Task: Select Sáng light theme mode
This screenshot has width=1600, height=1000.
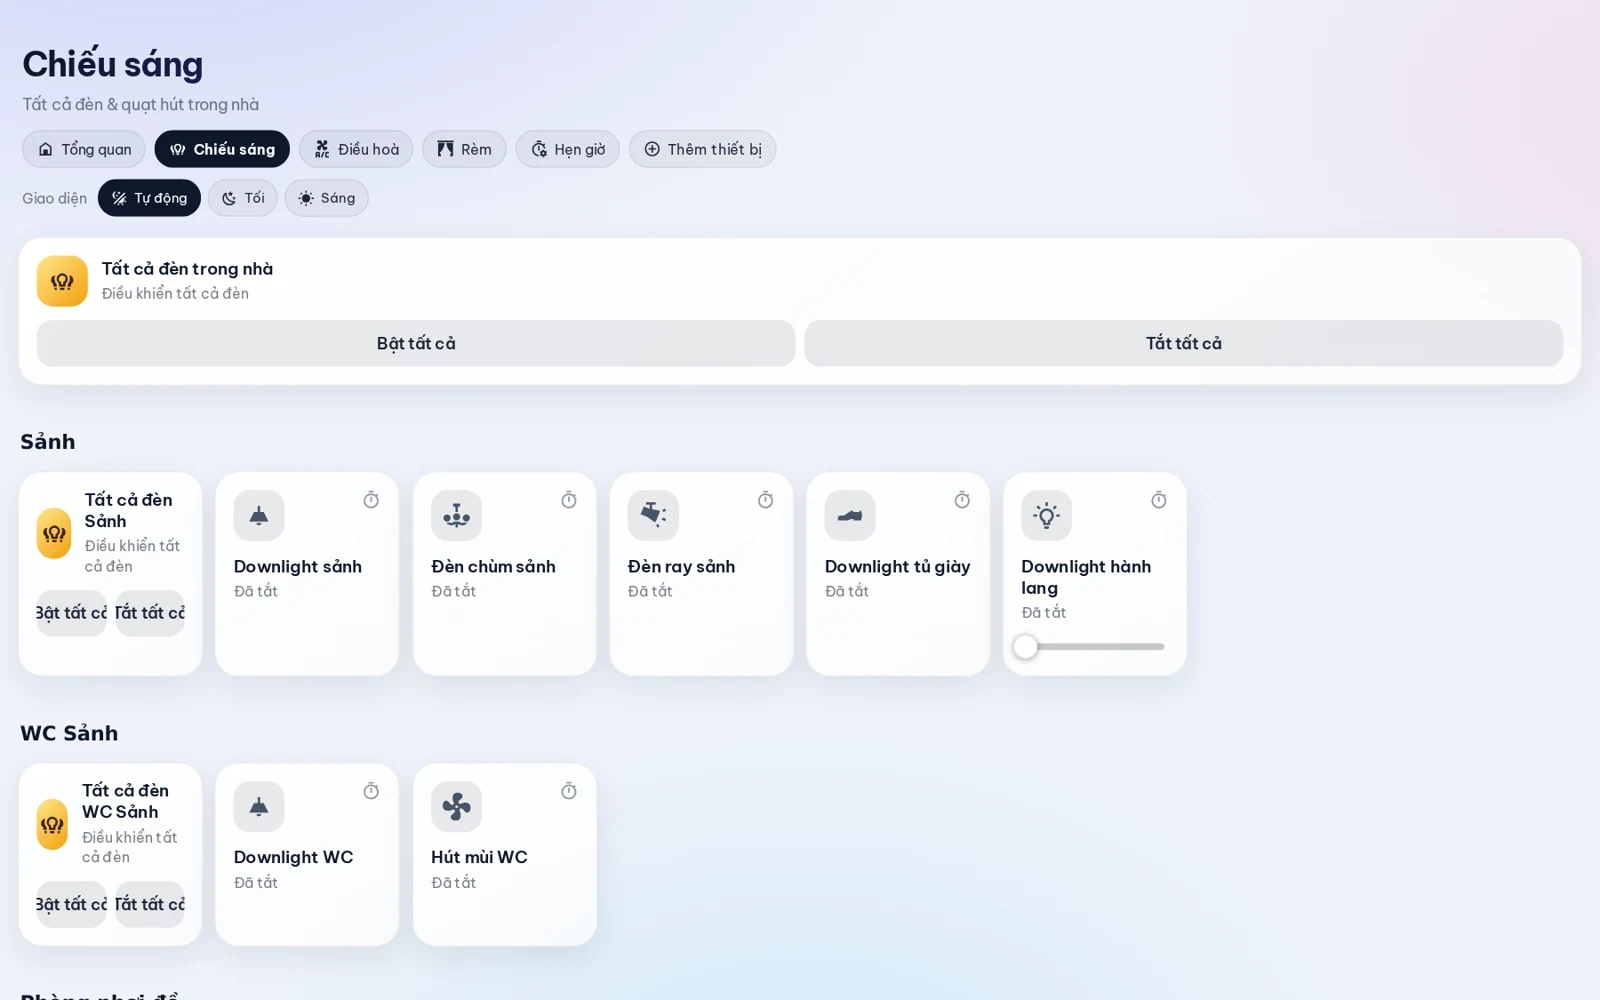Action: [x=327, y=198]
